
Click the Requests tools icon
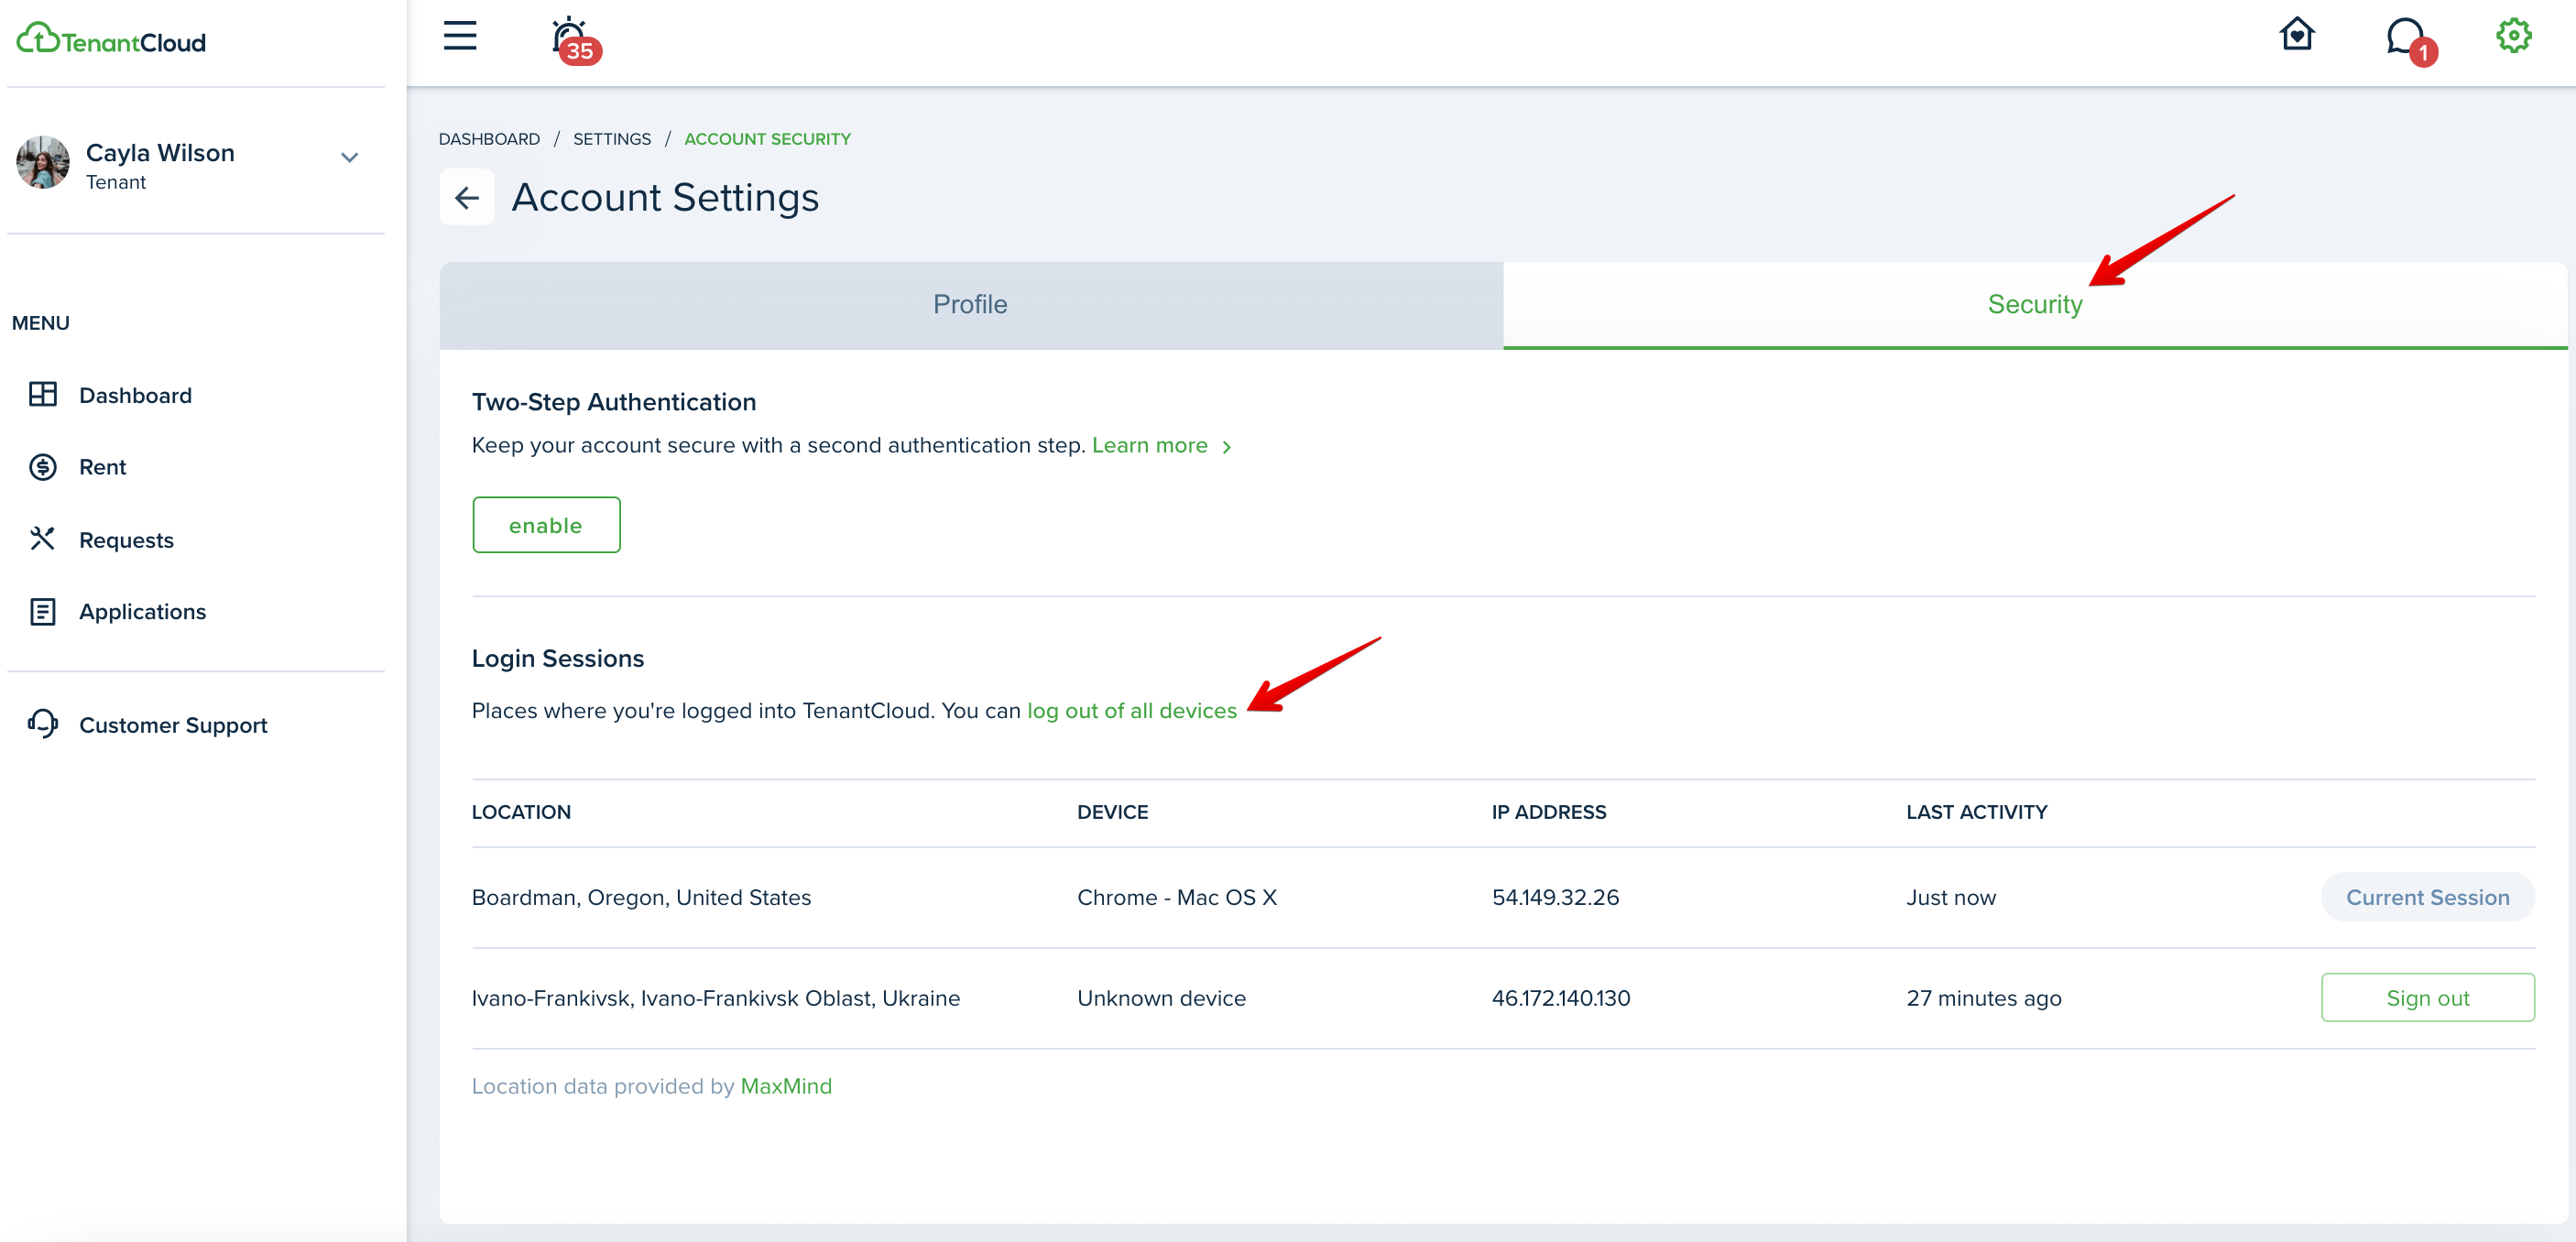(x=42, y=539)
